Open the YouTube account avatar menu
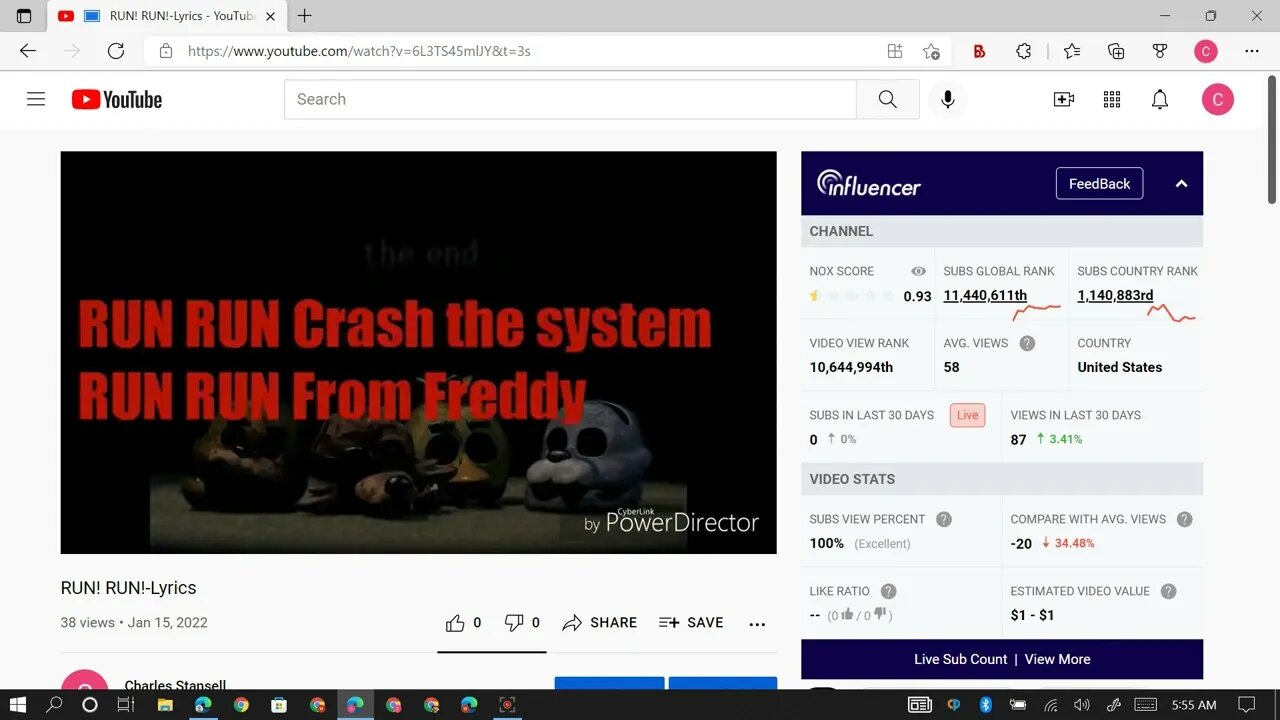1280x720 pixels. 1217,99
